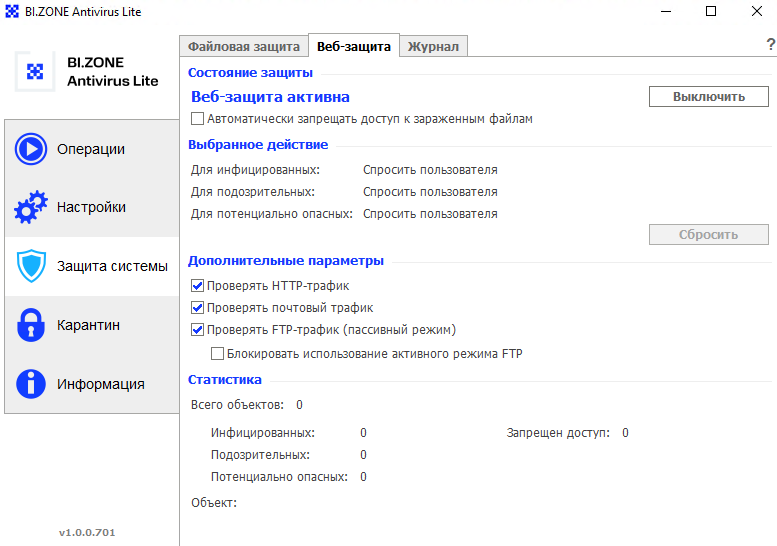
Task: Select the Защита системы shield icon
Action: coord(31,266)
